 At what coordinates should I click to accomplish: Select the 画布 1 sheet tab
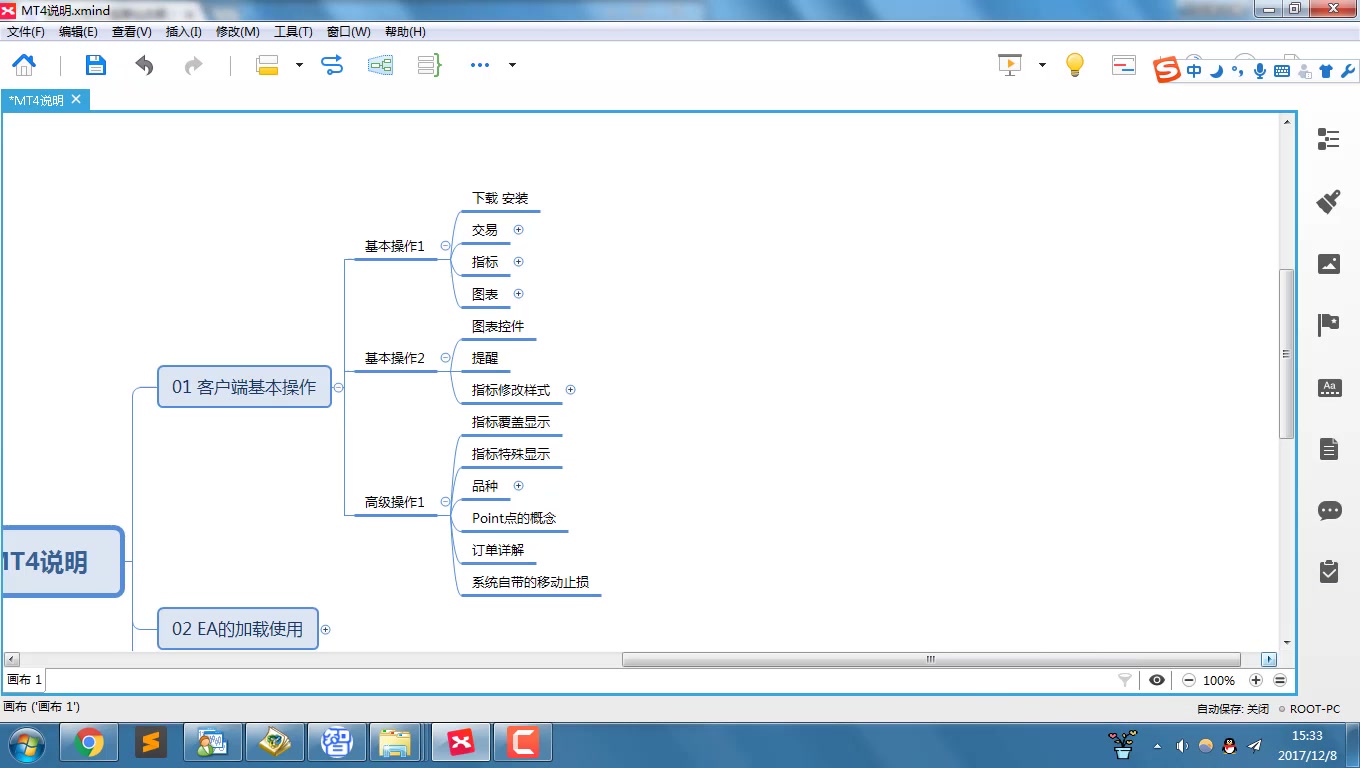pyautogui.click(x=25, y=680)
